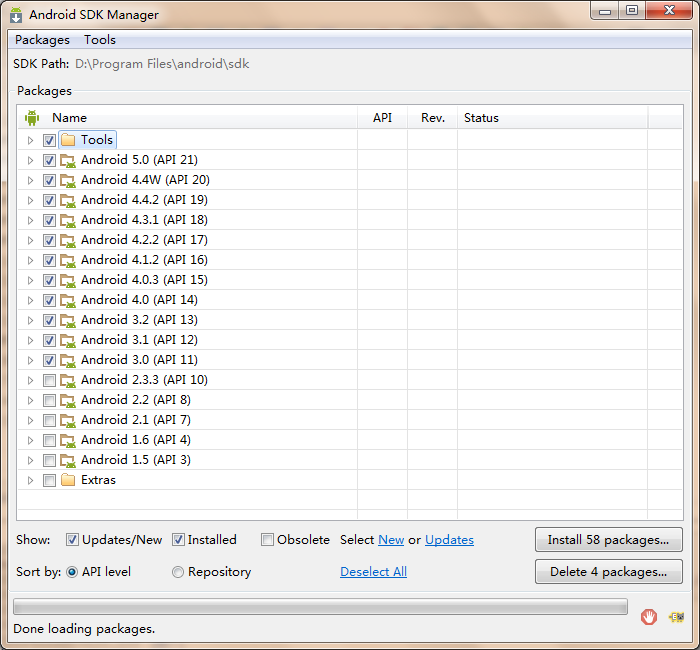This screenshot has height=650, width=700.
Task: Expand the Android 3.2 (API 13) node
Action: click(30, 321)
